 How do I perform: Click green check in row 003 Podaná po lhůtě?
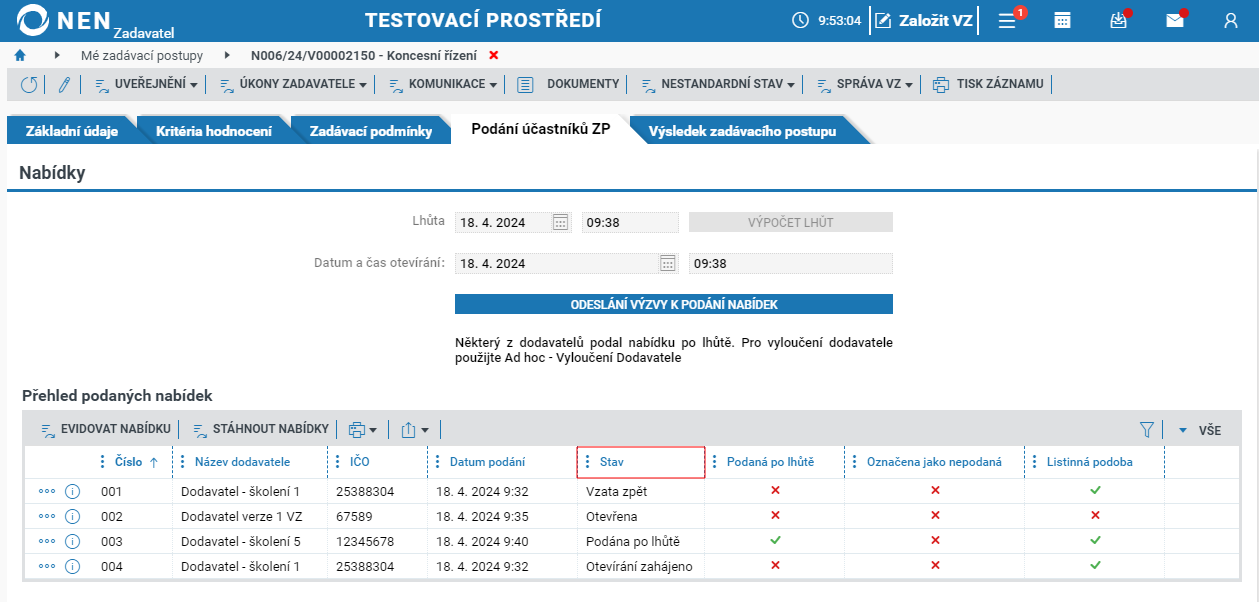coord(775,541)
